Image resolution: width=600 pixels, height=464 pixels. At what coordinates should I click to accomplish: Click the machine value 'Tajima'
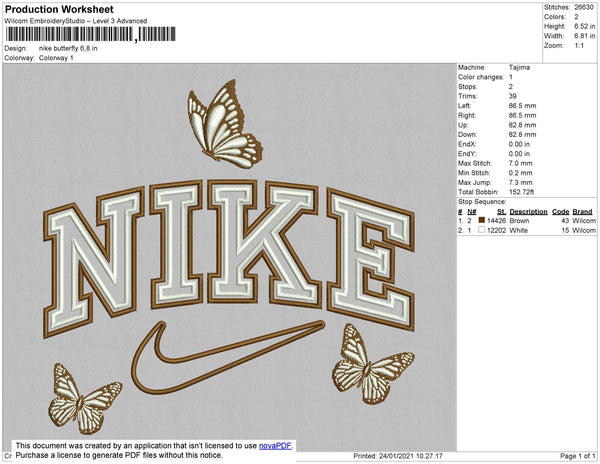pyautogui.click(x=519, y=67)
